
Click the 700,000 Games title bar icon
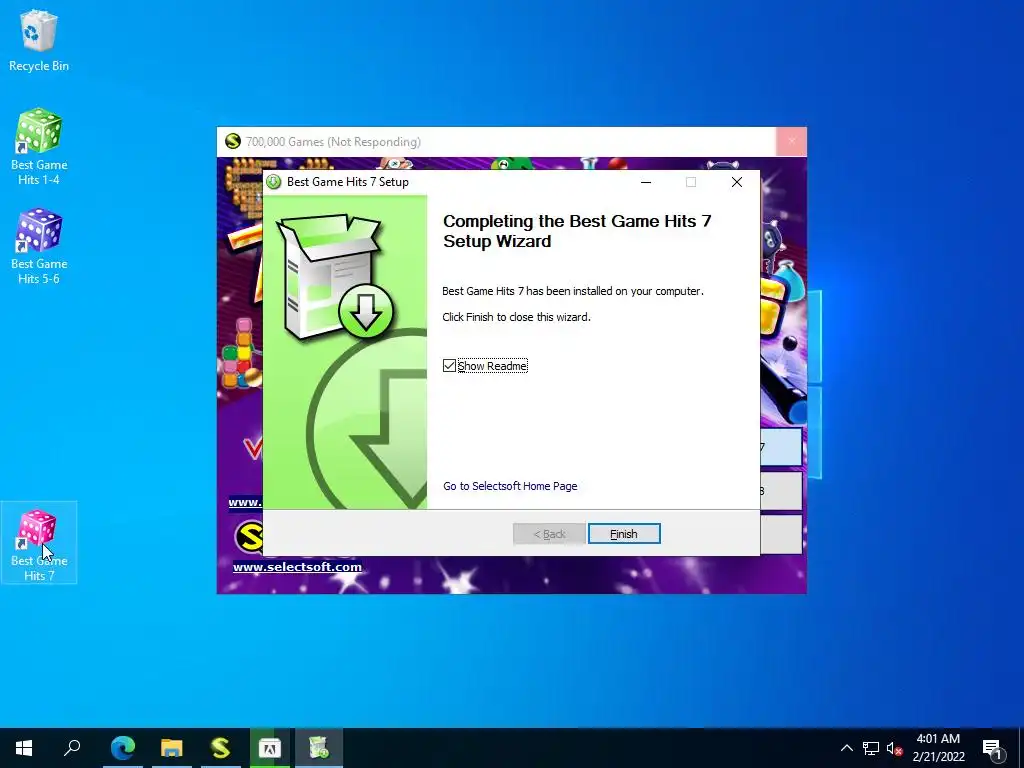pos(232,141)
